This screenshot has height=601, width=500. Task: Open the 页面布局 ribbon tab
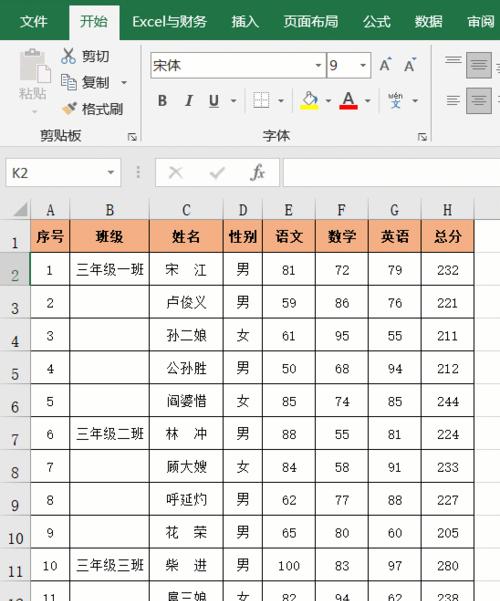311,21
